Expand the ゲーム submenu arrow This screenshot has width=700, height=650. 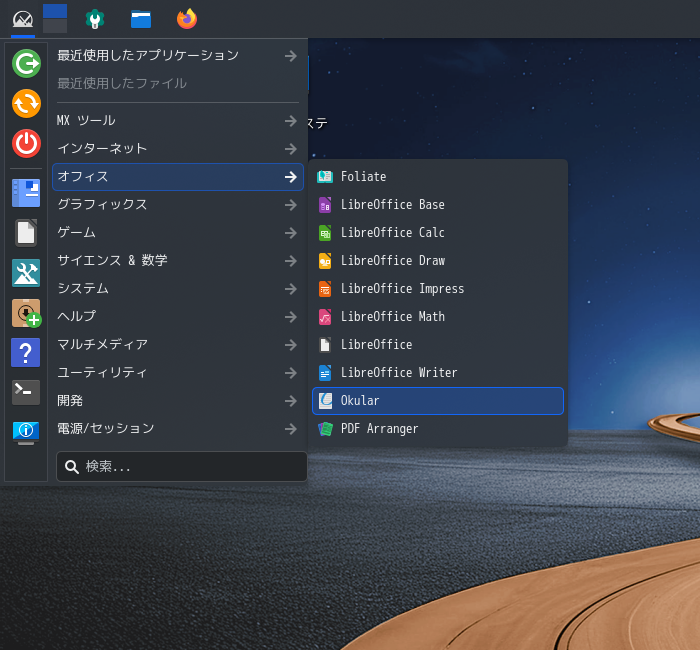click(x=291, y=233)
